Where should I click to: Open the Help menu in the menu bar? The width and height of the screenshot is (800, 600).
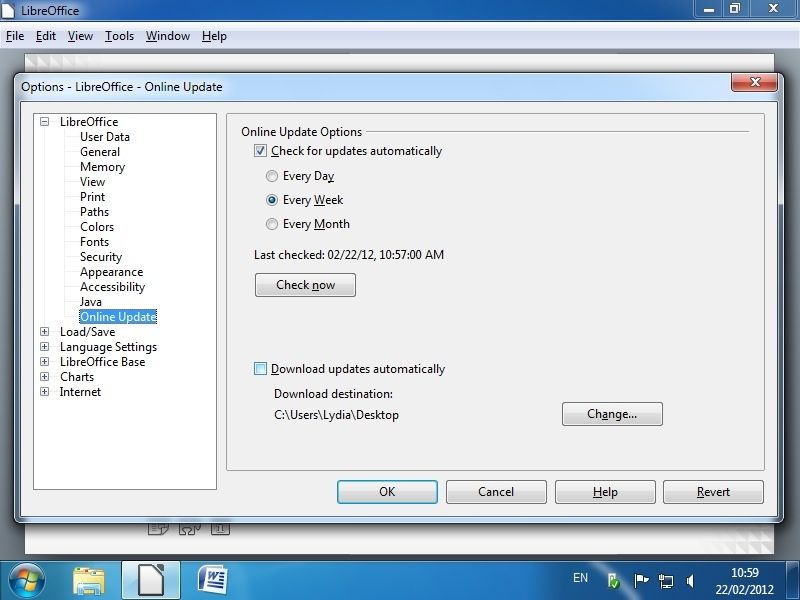(214, 36)
